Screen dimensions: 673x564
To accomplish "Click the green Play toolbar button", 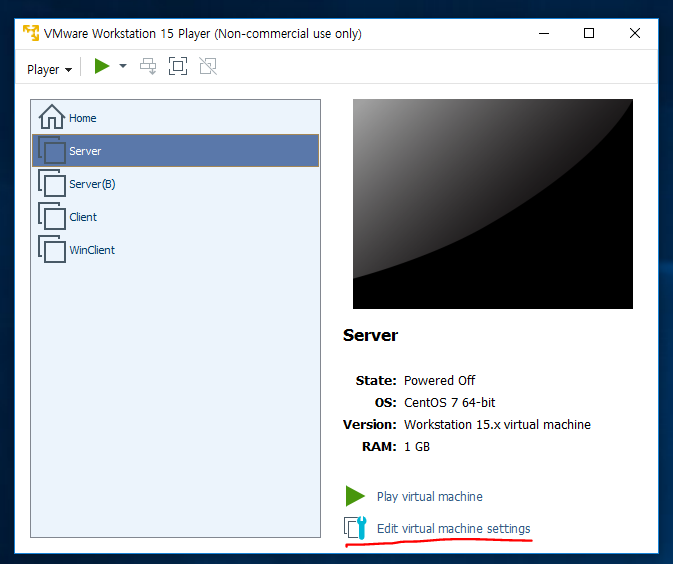I will click(102, 66).
